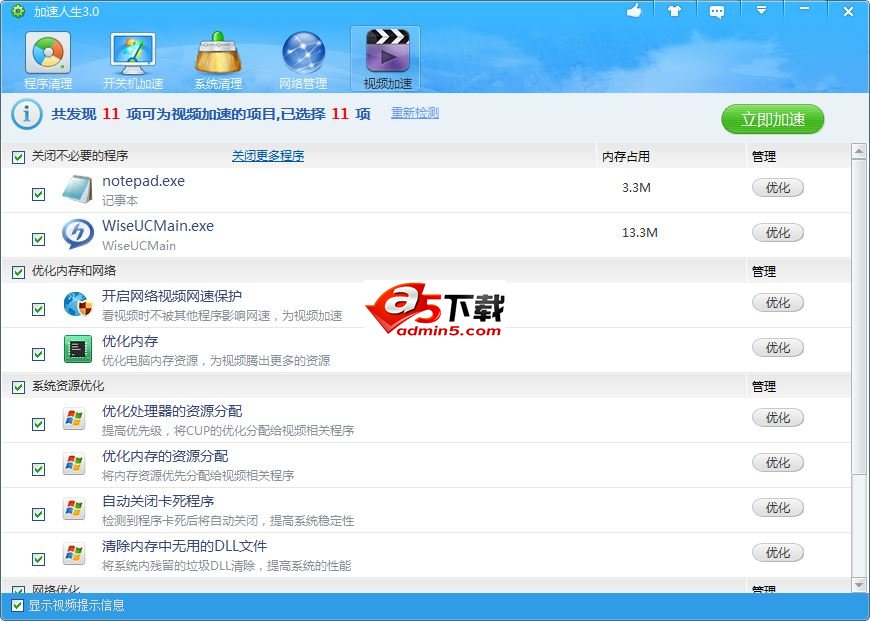Click the 内存占用 column header
Image resolution: width=870 pixels, height=621 pixels.
pyautogui.click(x=626, y=156)
